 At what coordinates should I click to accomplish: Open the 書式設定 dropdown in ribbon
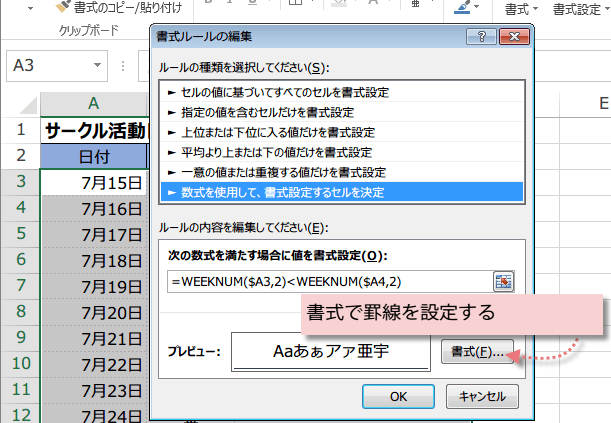(581, 9)
